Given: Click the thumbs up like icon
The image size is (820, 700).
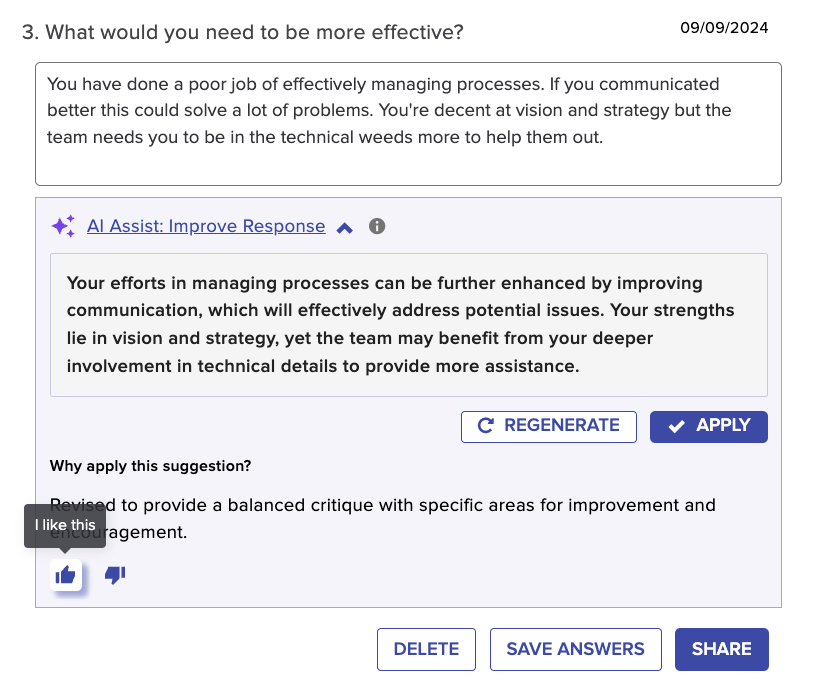Looking at the screenshot, I should point(65,575).
